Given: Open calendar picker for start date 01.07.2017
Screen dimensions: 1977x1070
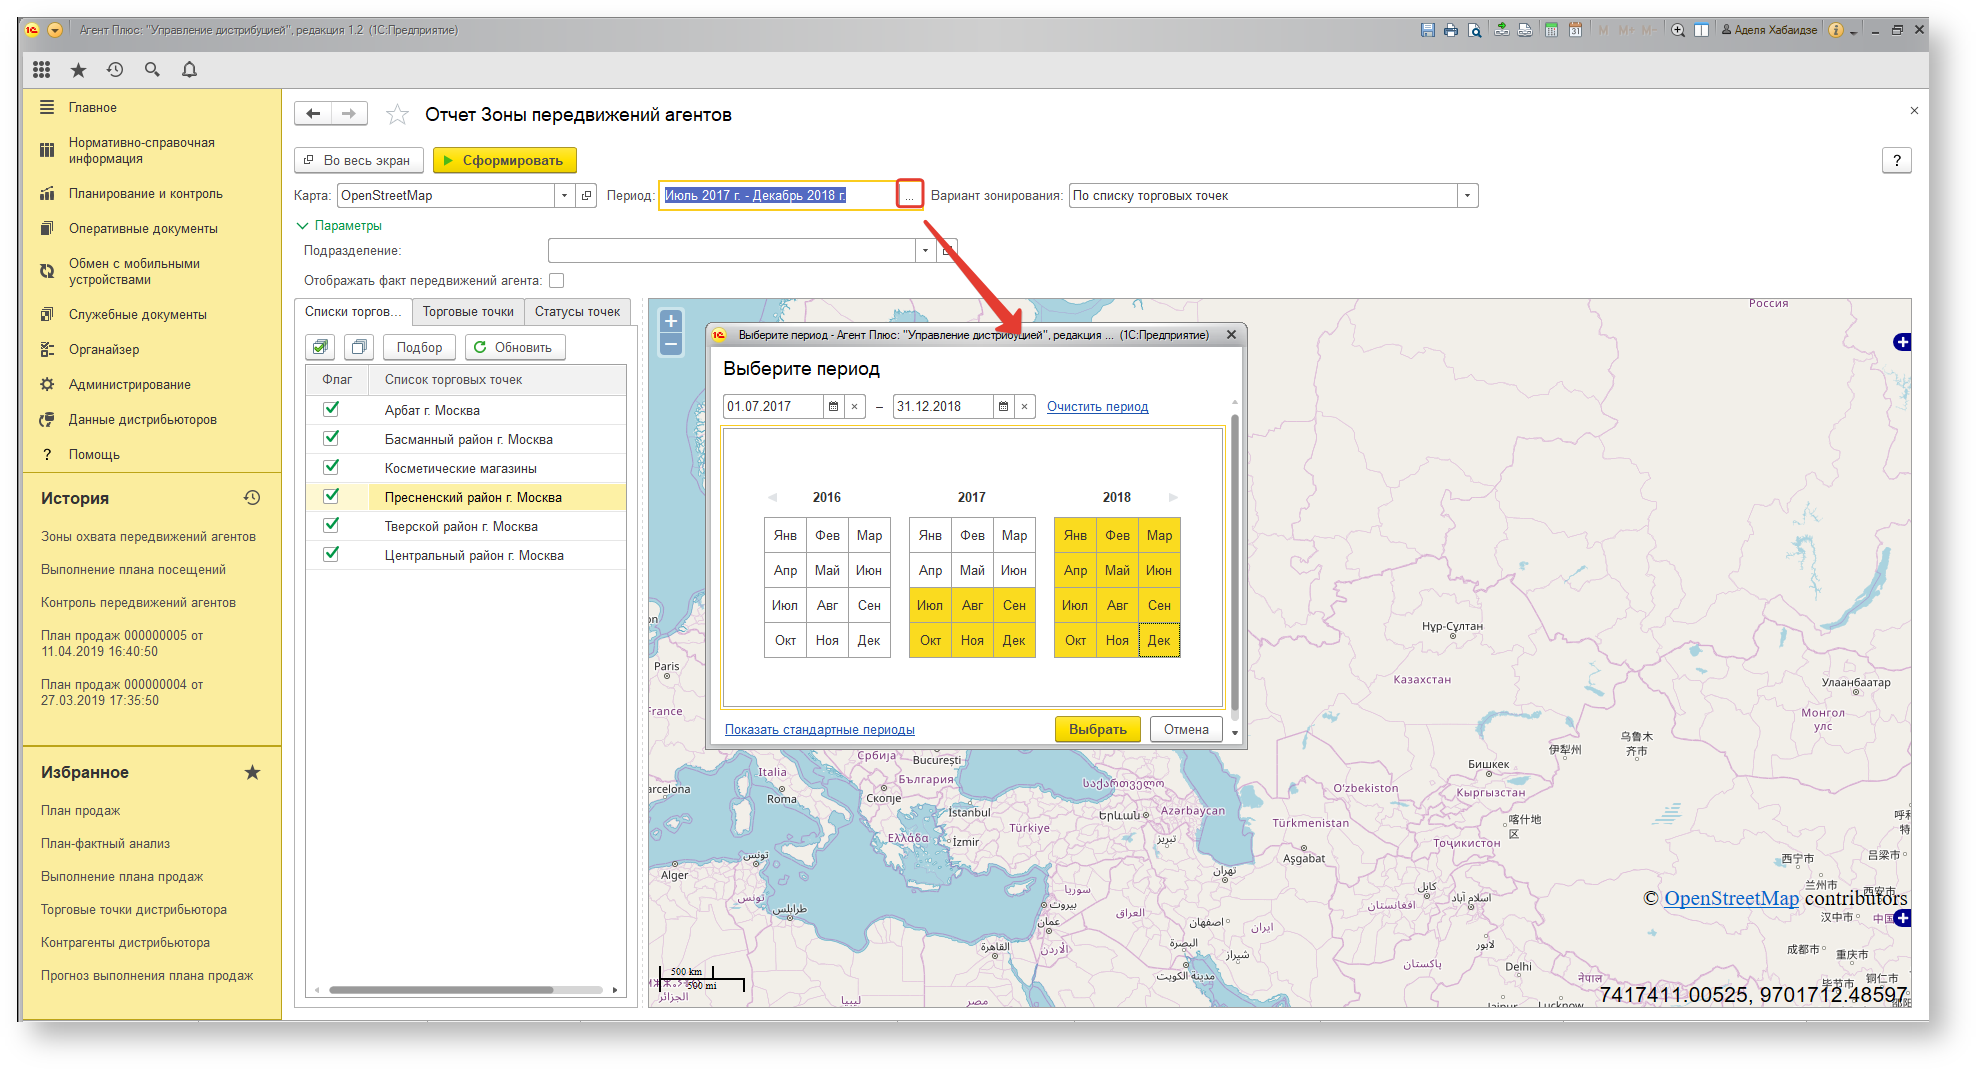Looking at the screenshot, I should pyautogui.click(x=833, y=406).
